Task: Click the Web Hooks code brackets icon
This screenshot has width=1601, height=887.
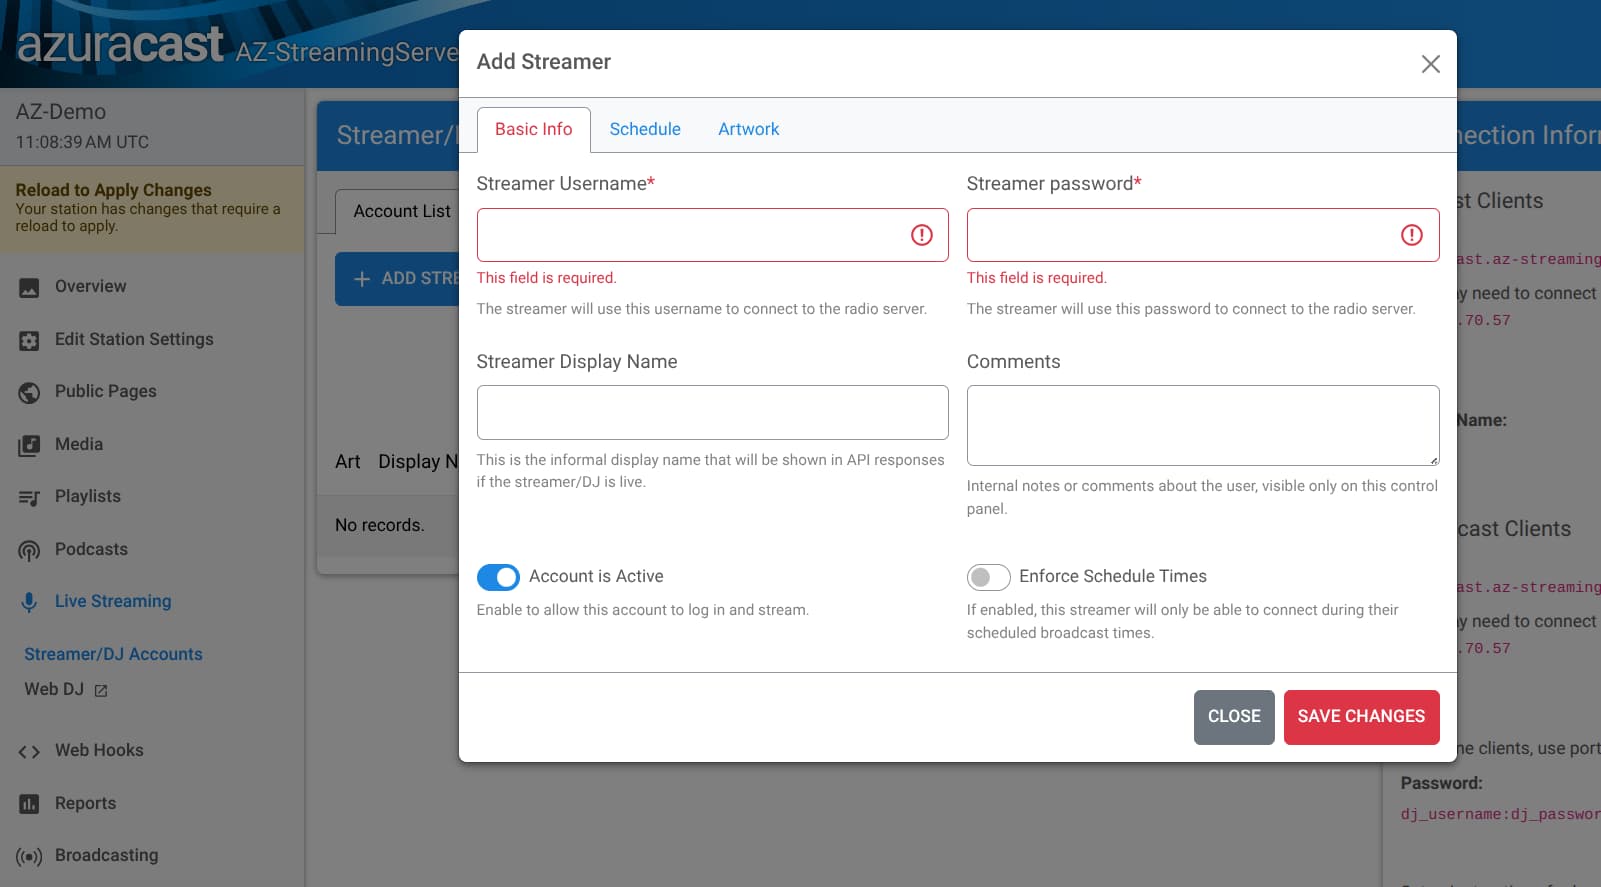Action: point(29,752)
